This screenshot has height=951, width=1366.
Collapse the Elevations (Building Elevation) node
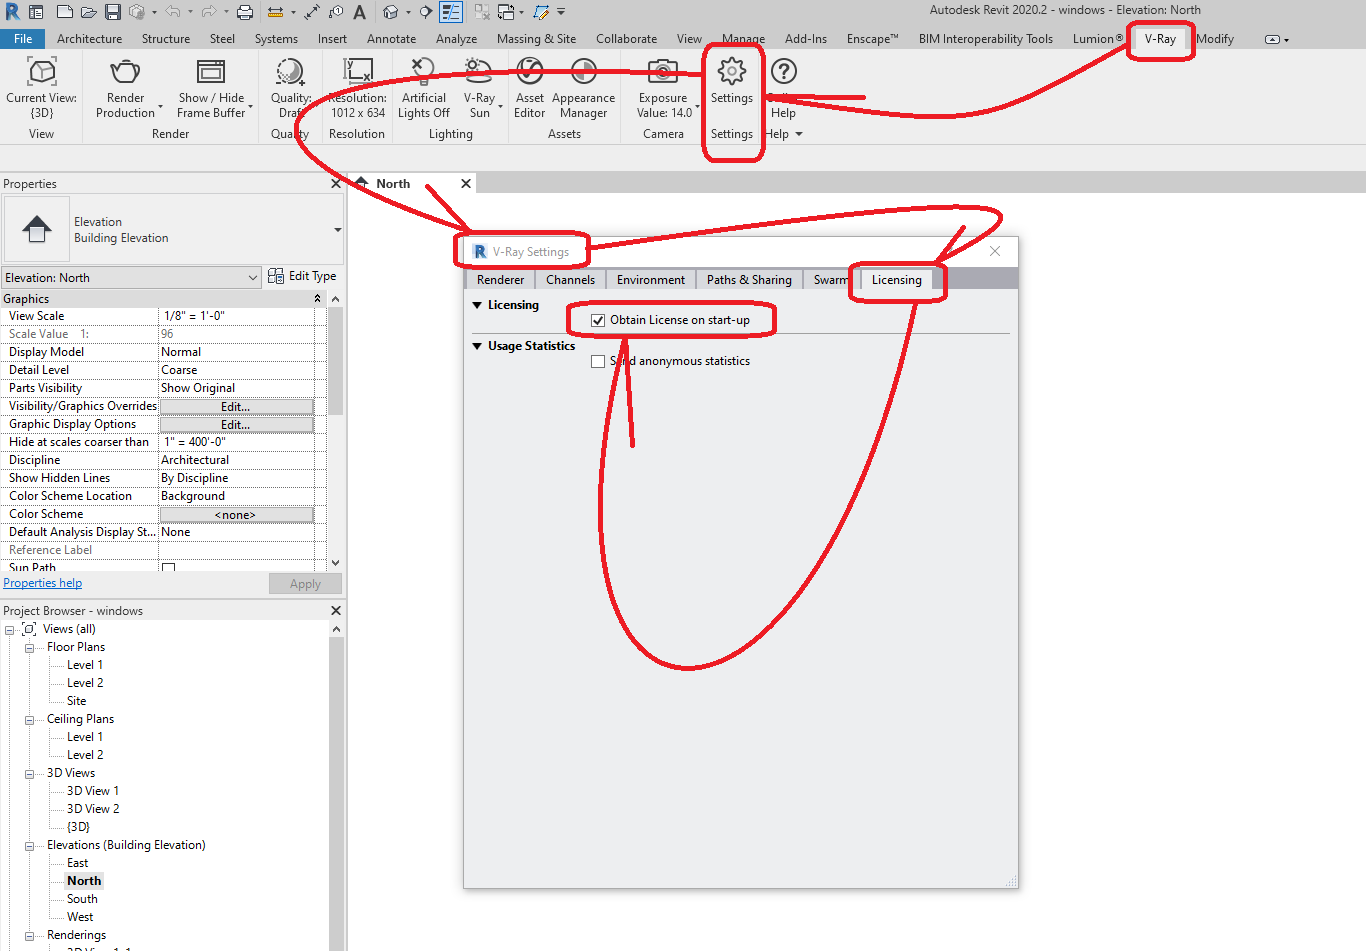tap(29, 846)
